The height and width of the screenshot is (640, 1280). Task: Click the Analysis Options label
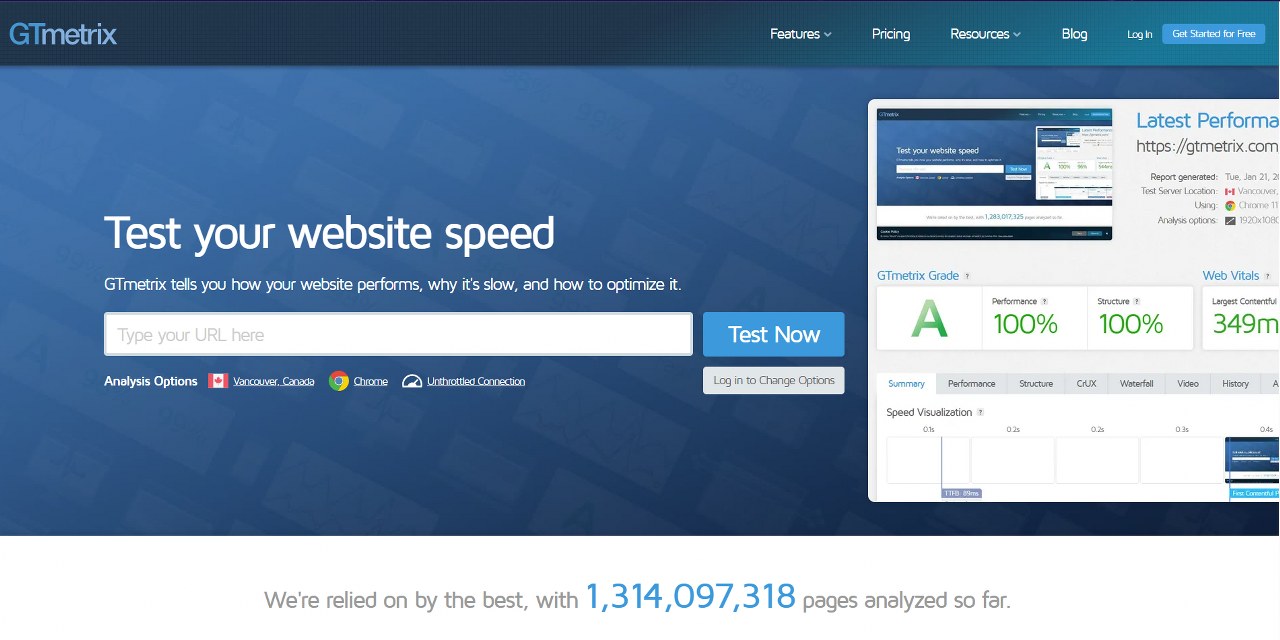(x=151, y=381)
